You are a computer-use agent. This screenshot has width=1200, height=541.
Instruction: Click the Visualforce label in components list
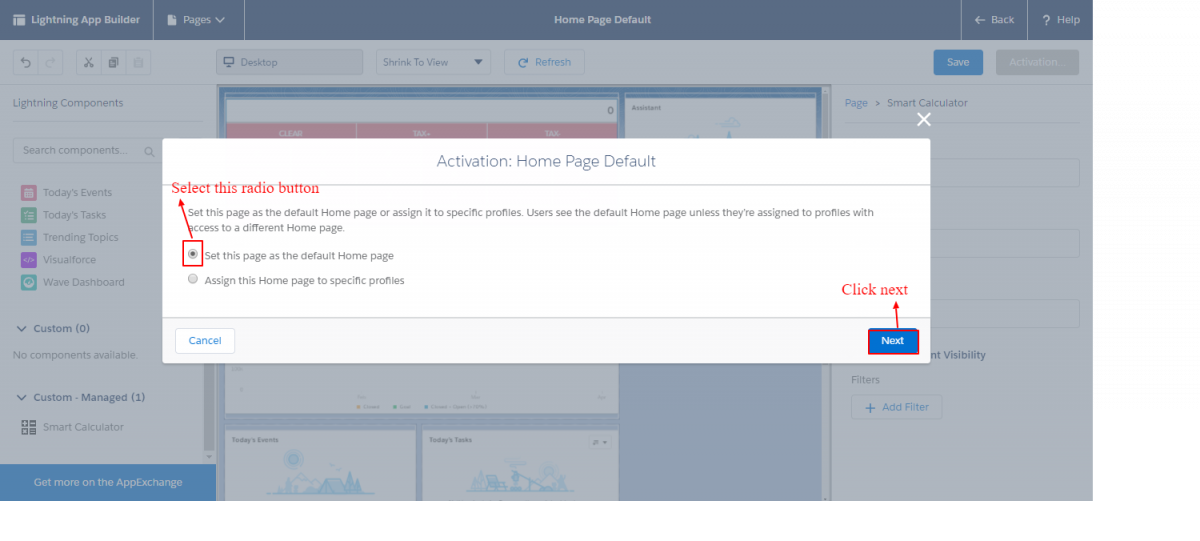pos(70,260)
